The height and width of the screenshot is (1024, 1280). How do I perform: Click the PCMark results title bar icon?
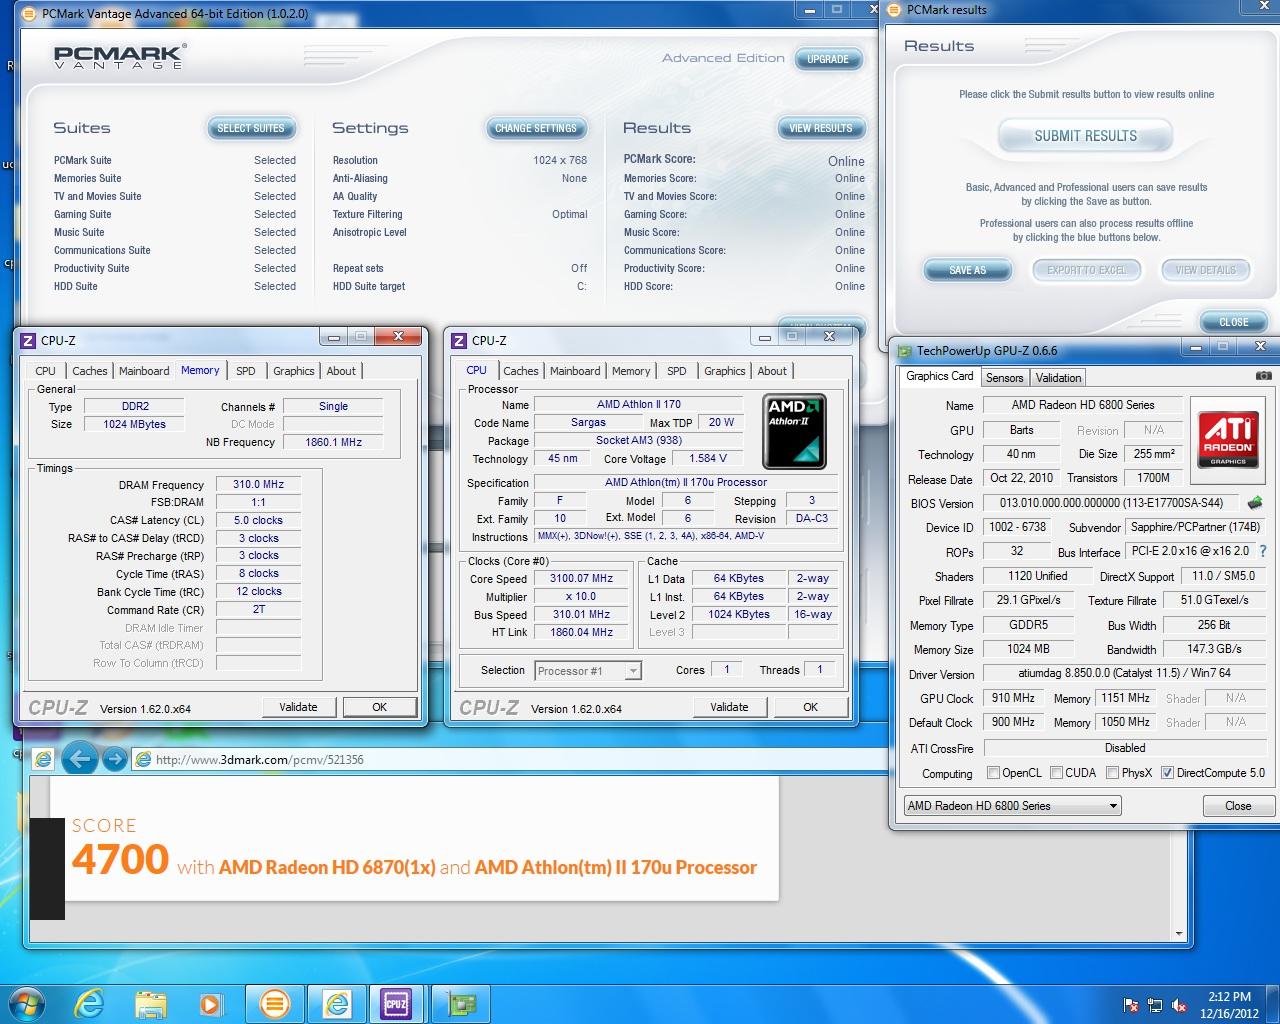[893, 10]
